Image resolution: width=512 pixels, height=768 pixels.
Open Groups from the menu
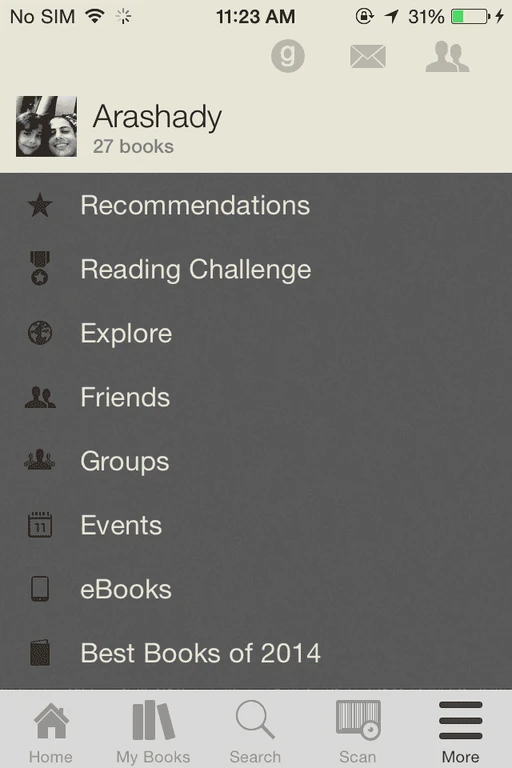(256, 461)
